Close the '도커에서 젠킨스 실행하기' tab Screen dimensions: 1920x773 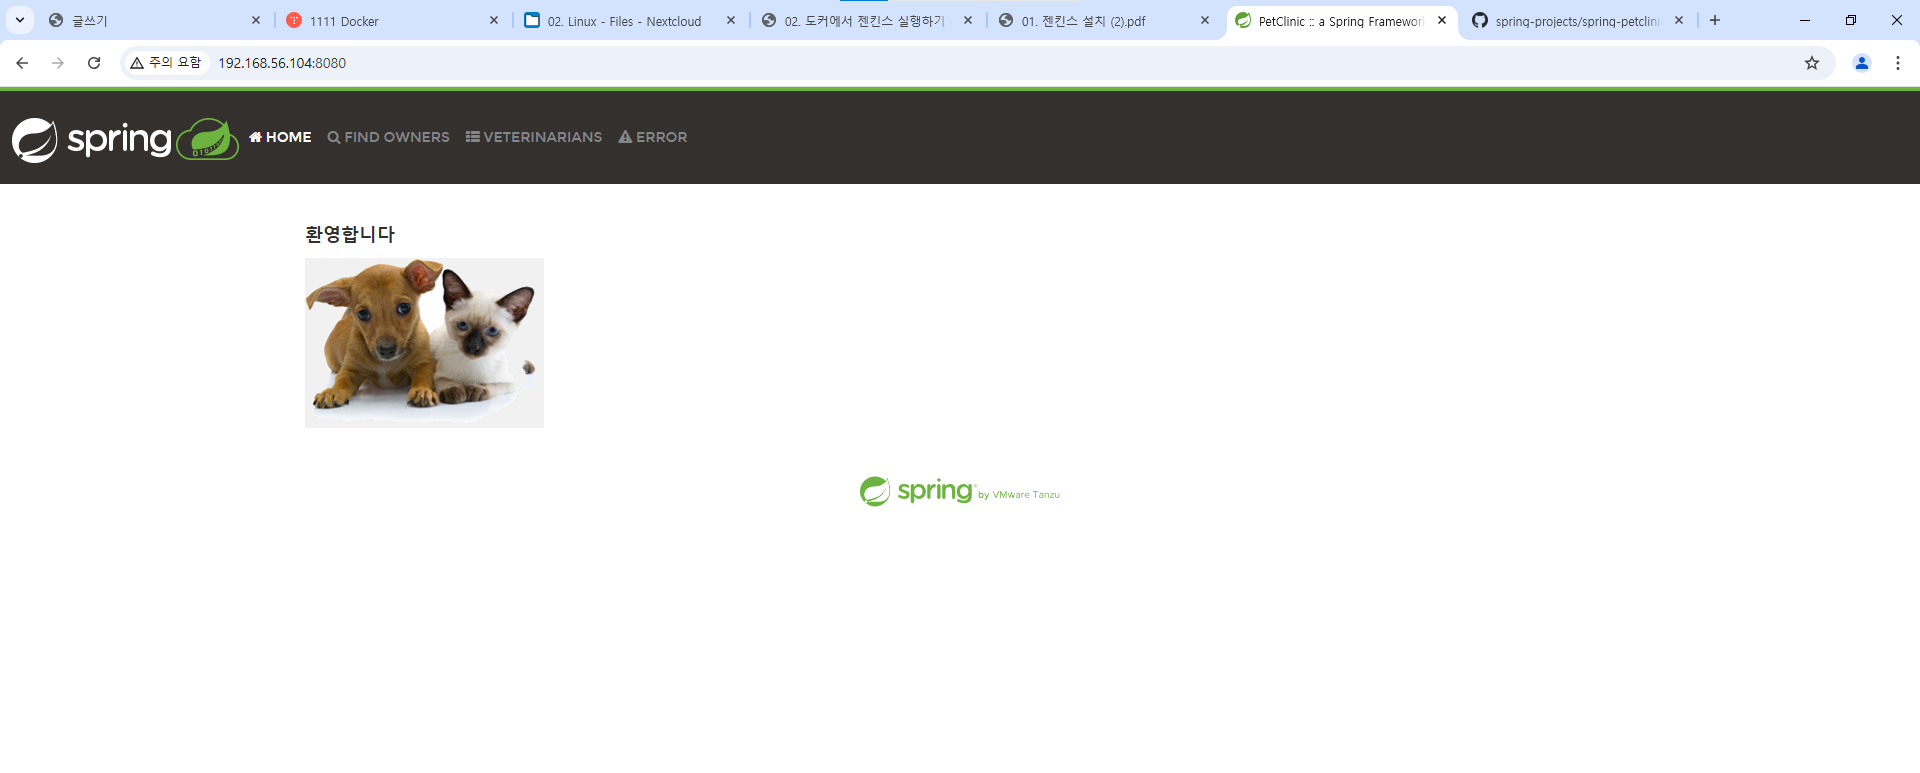pos(968,20)
